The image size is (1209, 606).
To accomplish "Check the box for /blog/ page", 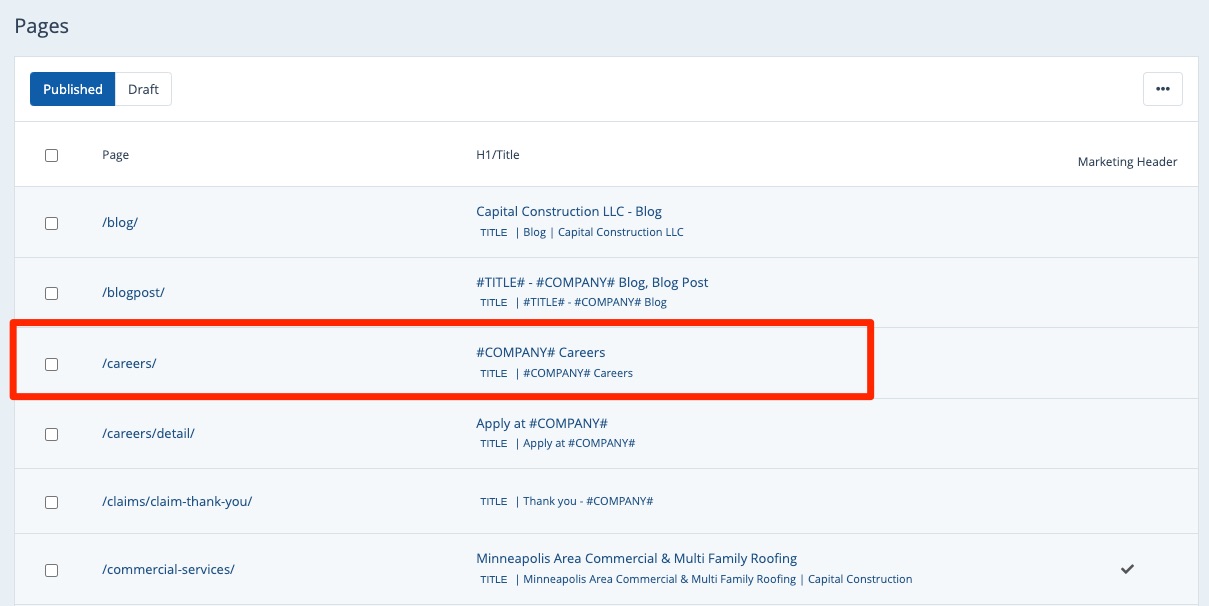I will point(52,223).
